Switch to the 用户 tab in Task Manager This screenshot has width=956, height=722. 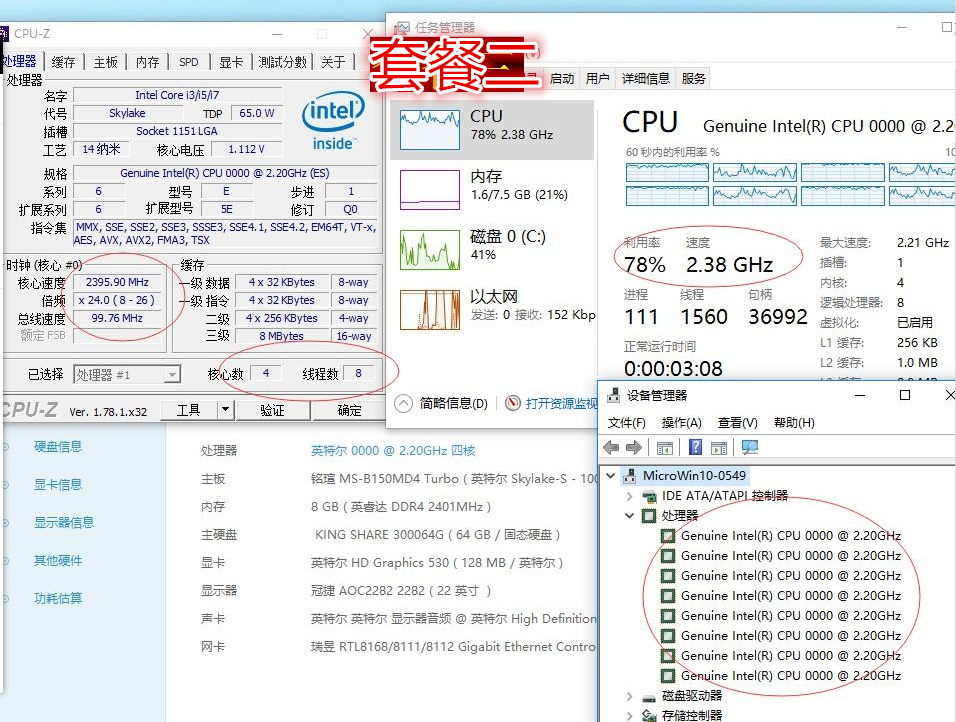click(598, 79)
